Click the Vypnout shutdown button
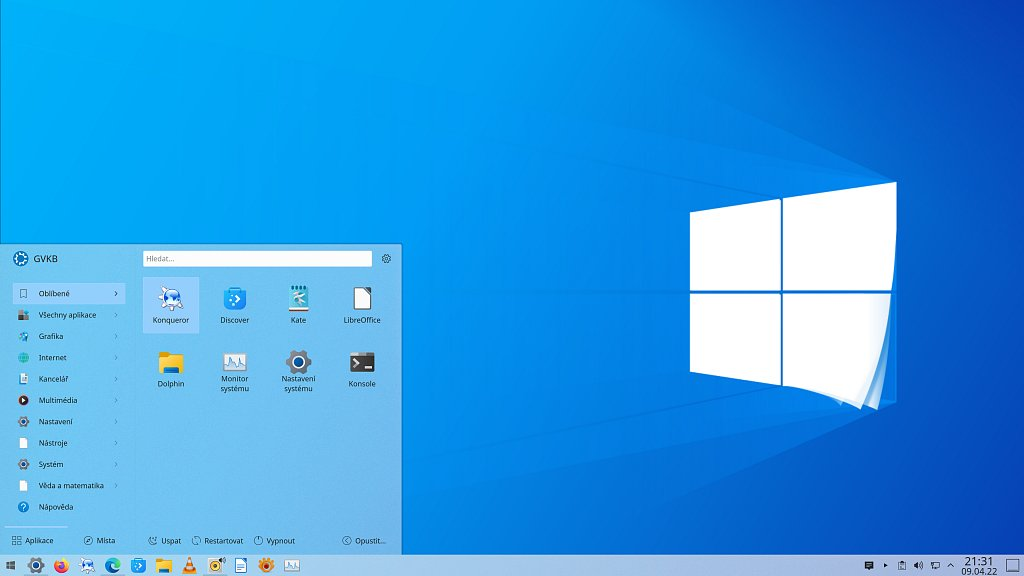This screenshot has height=576, width=1024. [274, 541]
